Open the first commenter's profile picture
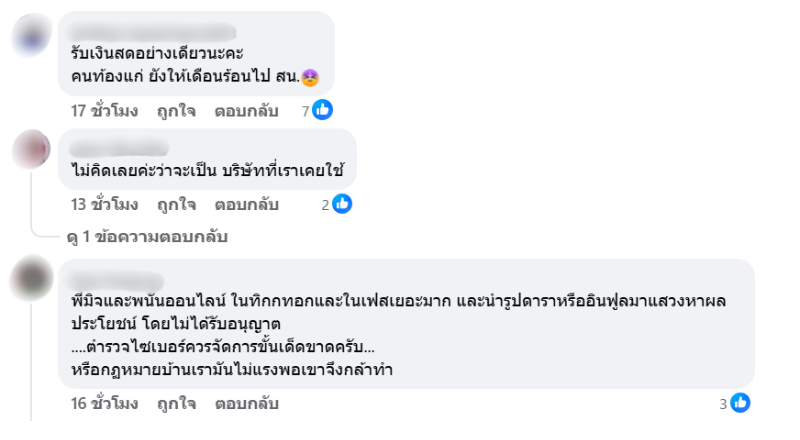The height and width of the screenshot is (440, 800). (x=31, y=38)
